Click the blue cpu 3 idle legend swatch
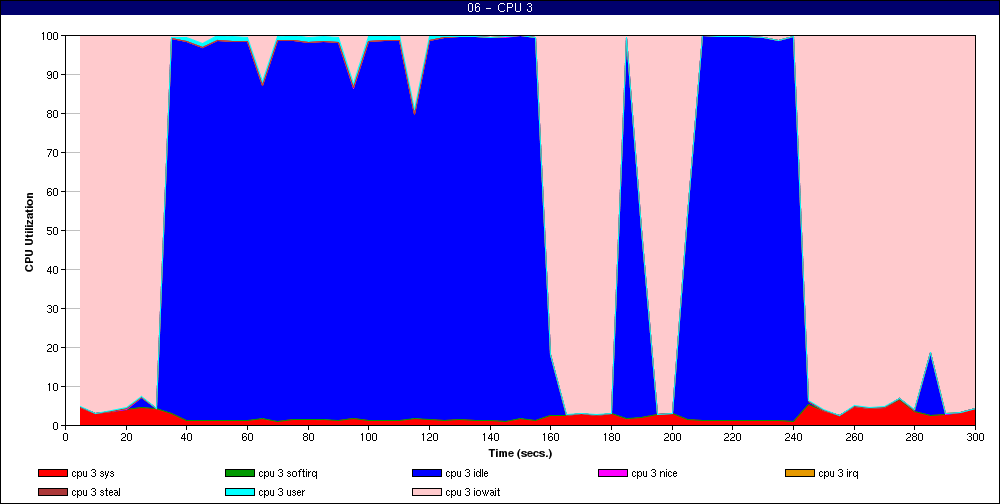This screenshot has height=504, width=1000. [427, 473]
